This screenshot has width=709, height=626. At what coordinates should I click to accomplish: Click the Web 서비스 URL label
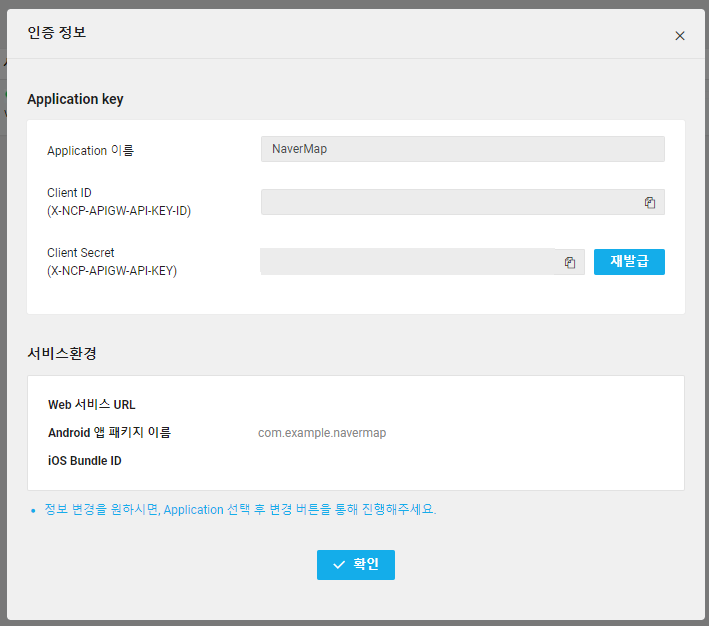(92, 404)
